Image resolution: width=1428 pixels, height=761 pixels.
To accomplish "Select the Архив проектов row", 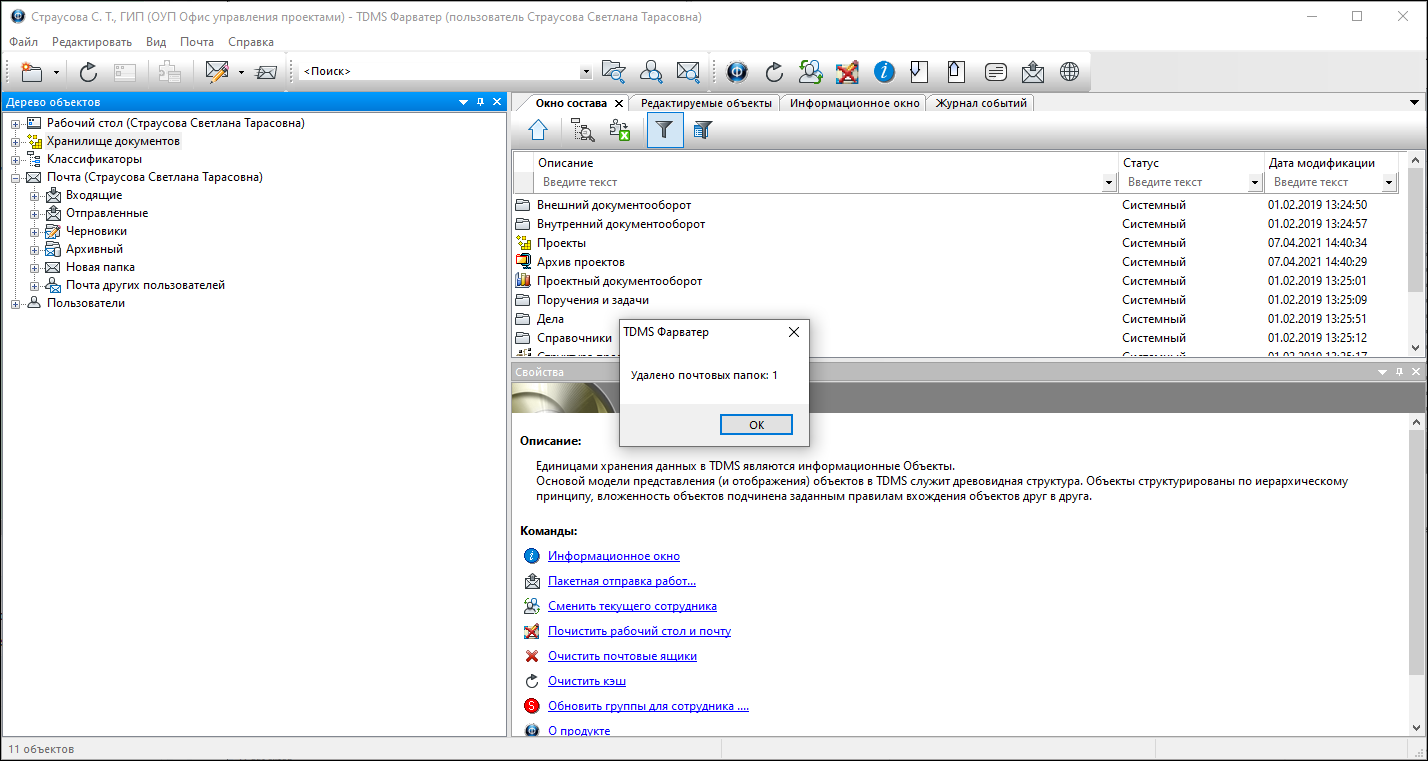I will (x=581, y=262).
